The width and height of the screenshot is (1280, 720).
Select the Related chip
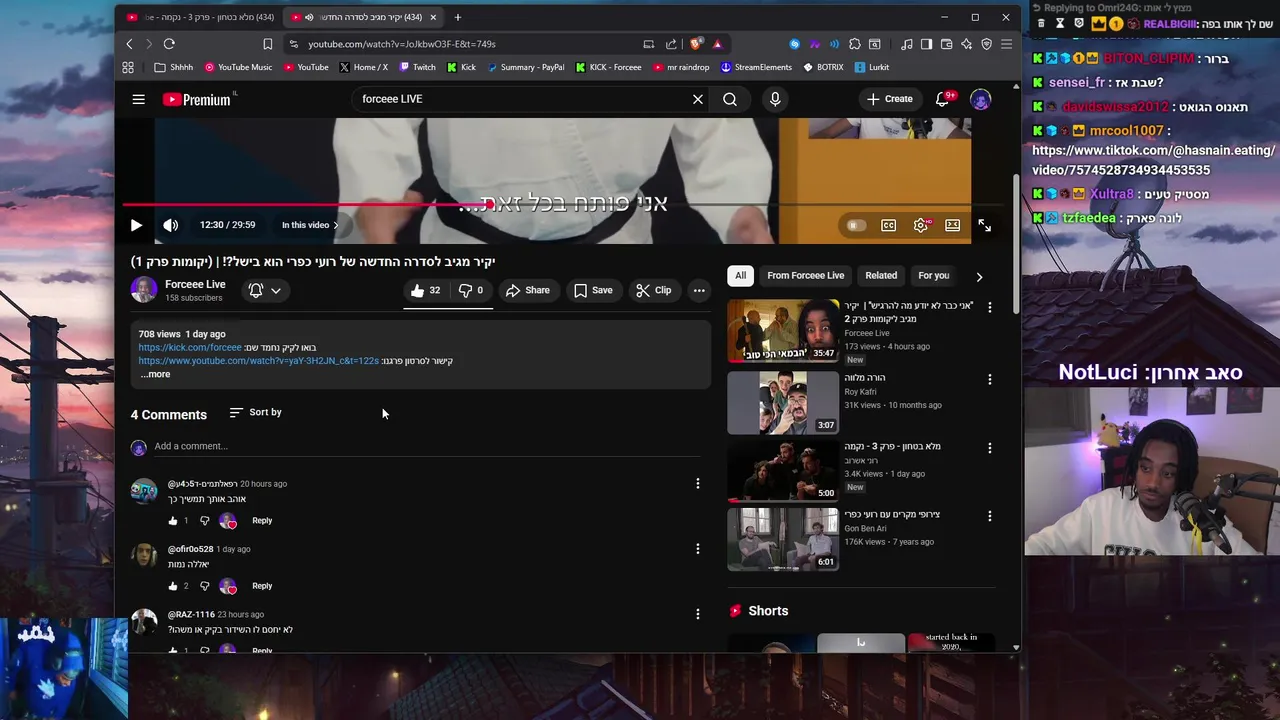coord(881,276)
